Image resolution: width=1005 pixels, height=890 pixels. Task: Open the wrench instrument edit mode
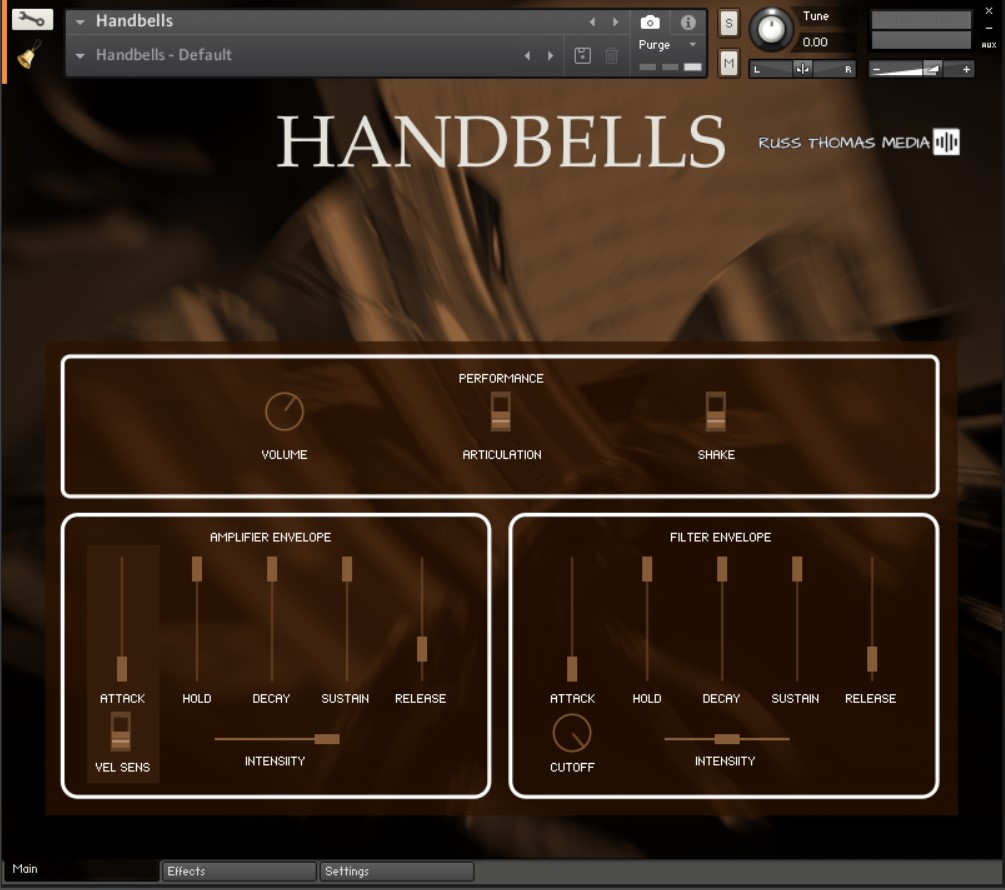(x=31, y=19)
